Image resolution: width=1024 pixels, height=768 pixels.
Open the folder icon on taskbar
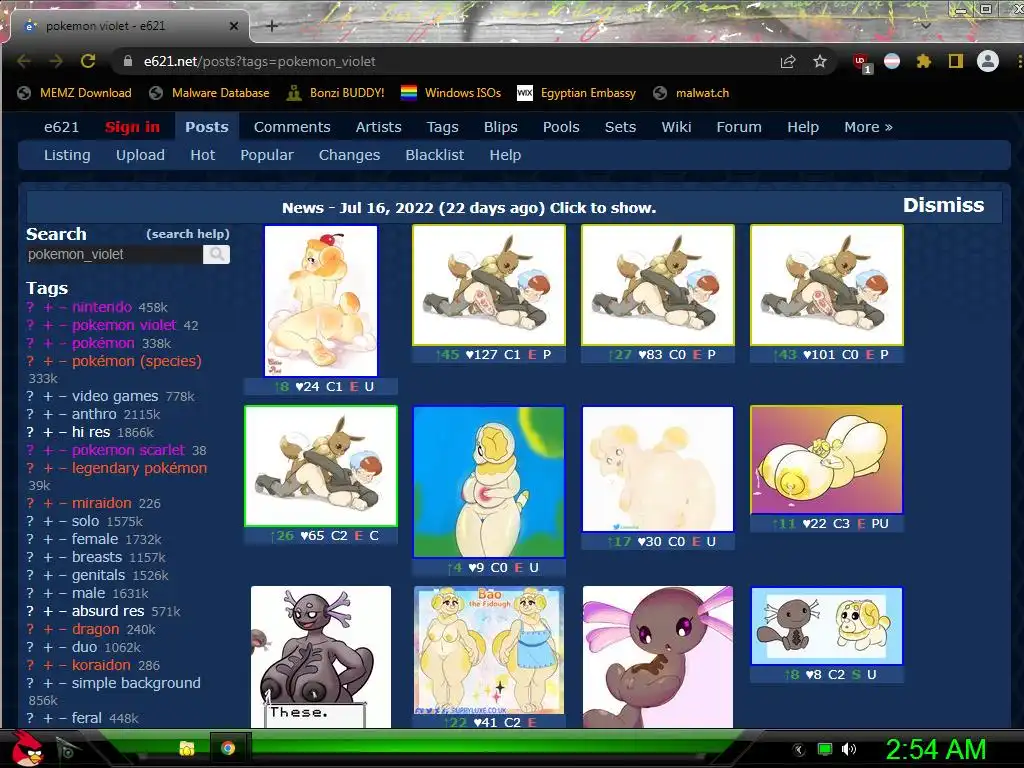(x=187, y=748)
